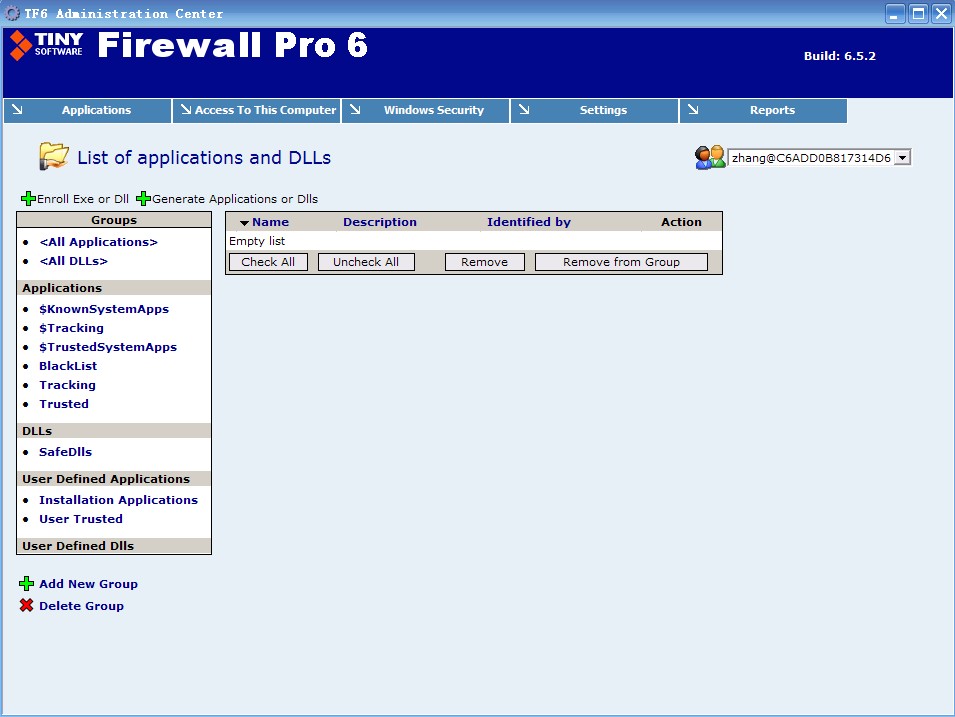Sort by the Name column header
The image size is (955, 717).
tap(270, 222)
